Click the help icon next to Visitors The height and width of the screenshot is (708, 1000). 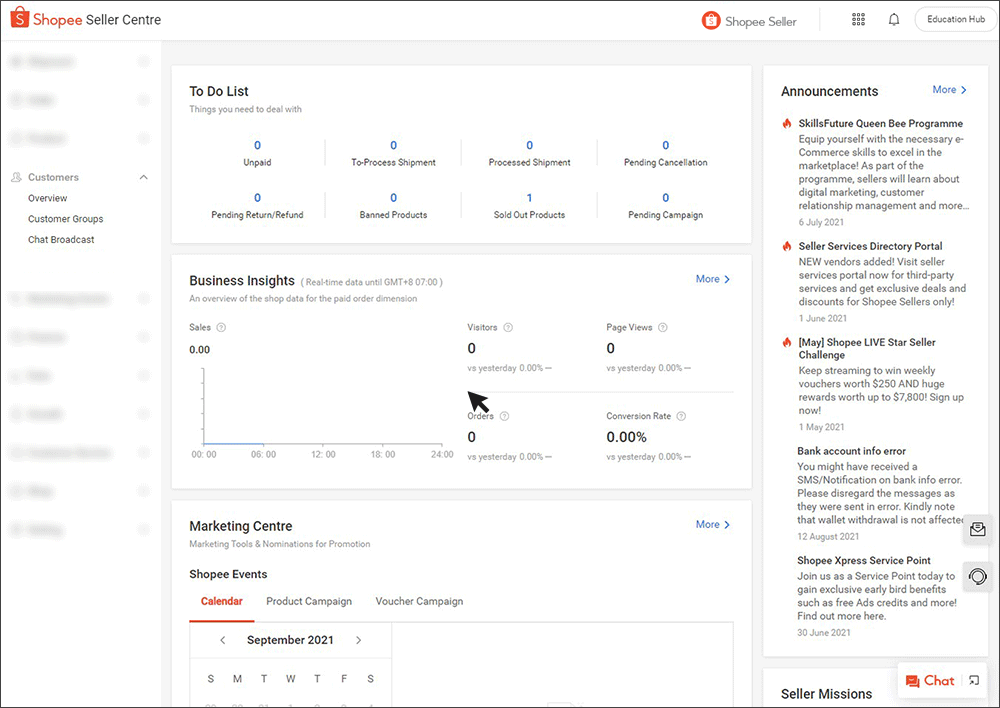(x=508, y=328)
